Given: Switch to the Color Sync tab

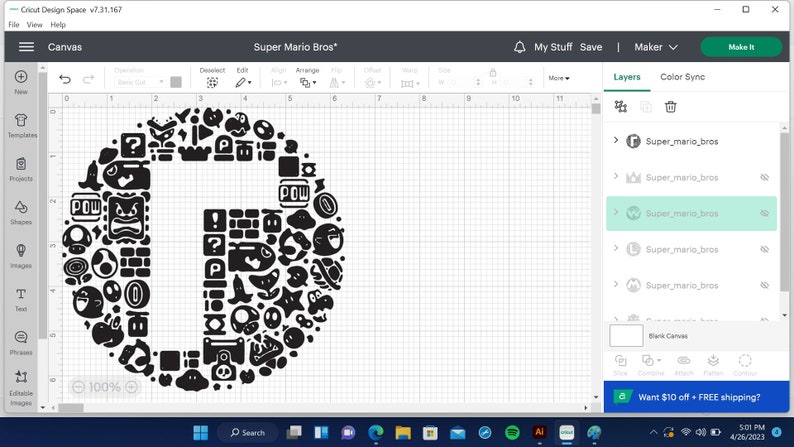Looking at the screenshot, I should point(683,77).
